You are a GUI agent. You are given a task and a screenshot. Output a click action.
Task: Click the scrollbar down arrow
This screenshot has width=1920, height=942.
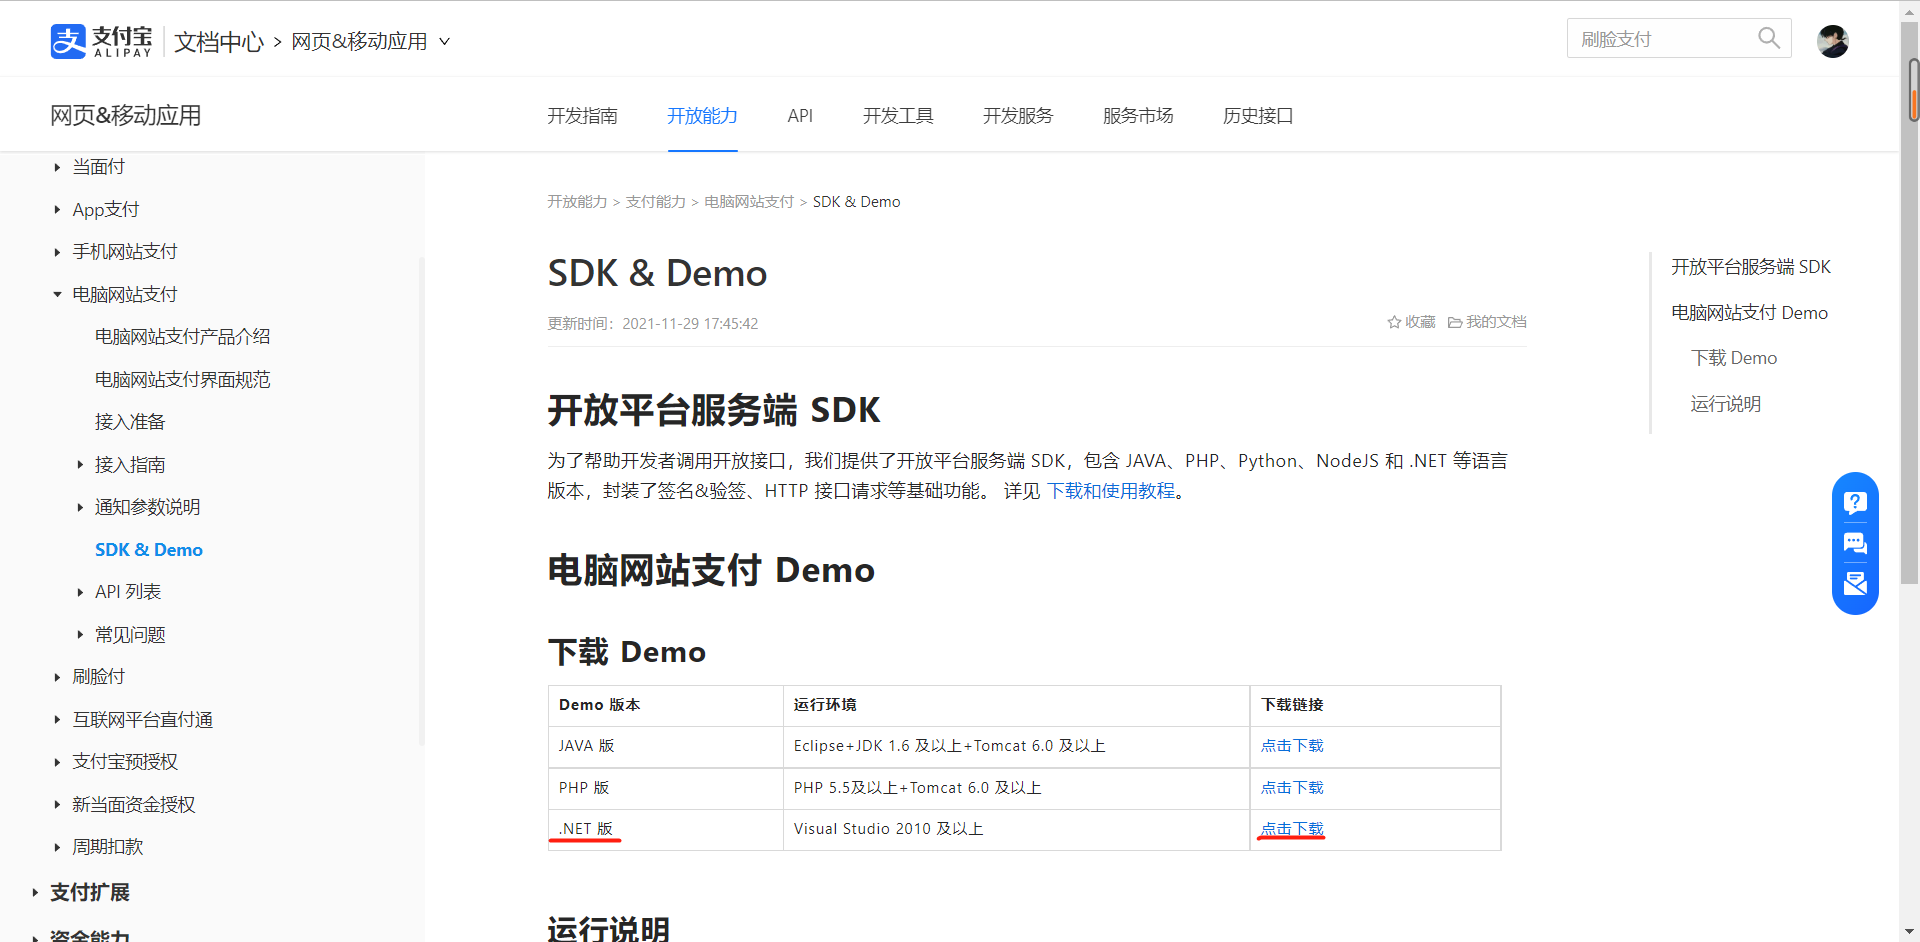[1909, 932]
